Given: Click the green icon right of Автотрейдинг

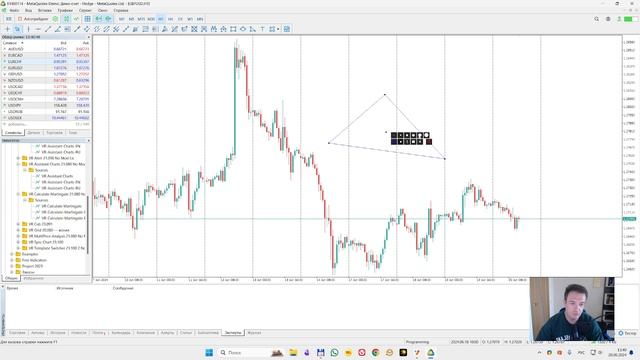Looking at the screenshot, I should (56, 19).
